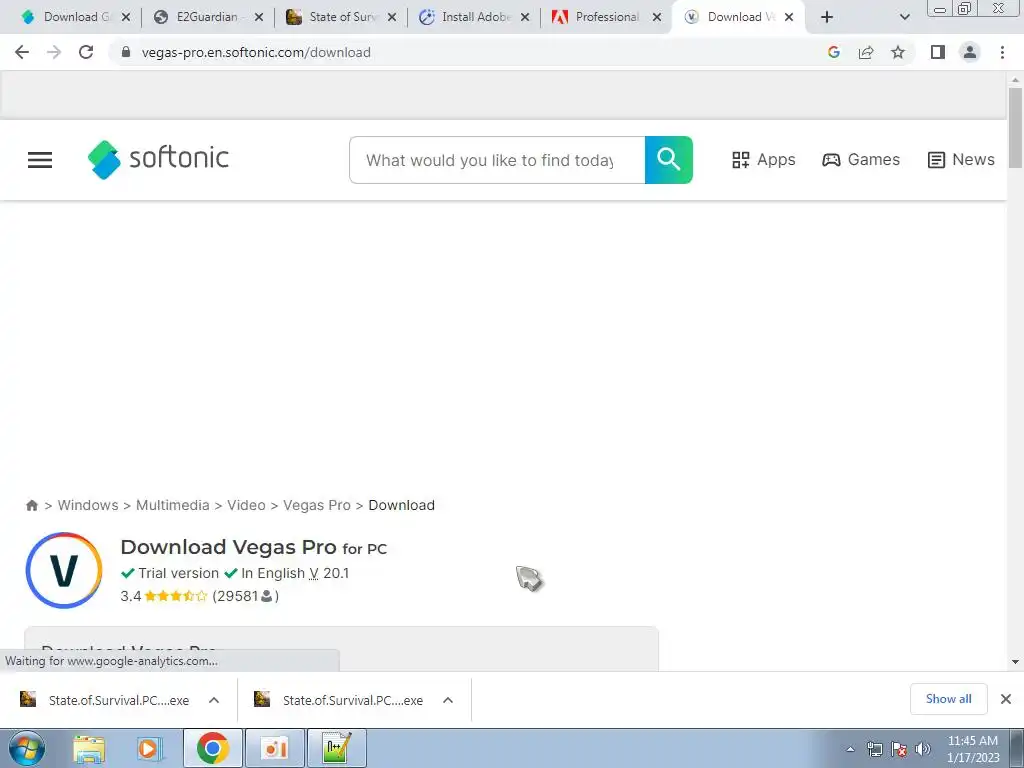Screen dimensions: 1024x768
Task: Open a new browser tab
Action: pyautogui.click(x=827, y=17)
